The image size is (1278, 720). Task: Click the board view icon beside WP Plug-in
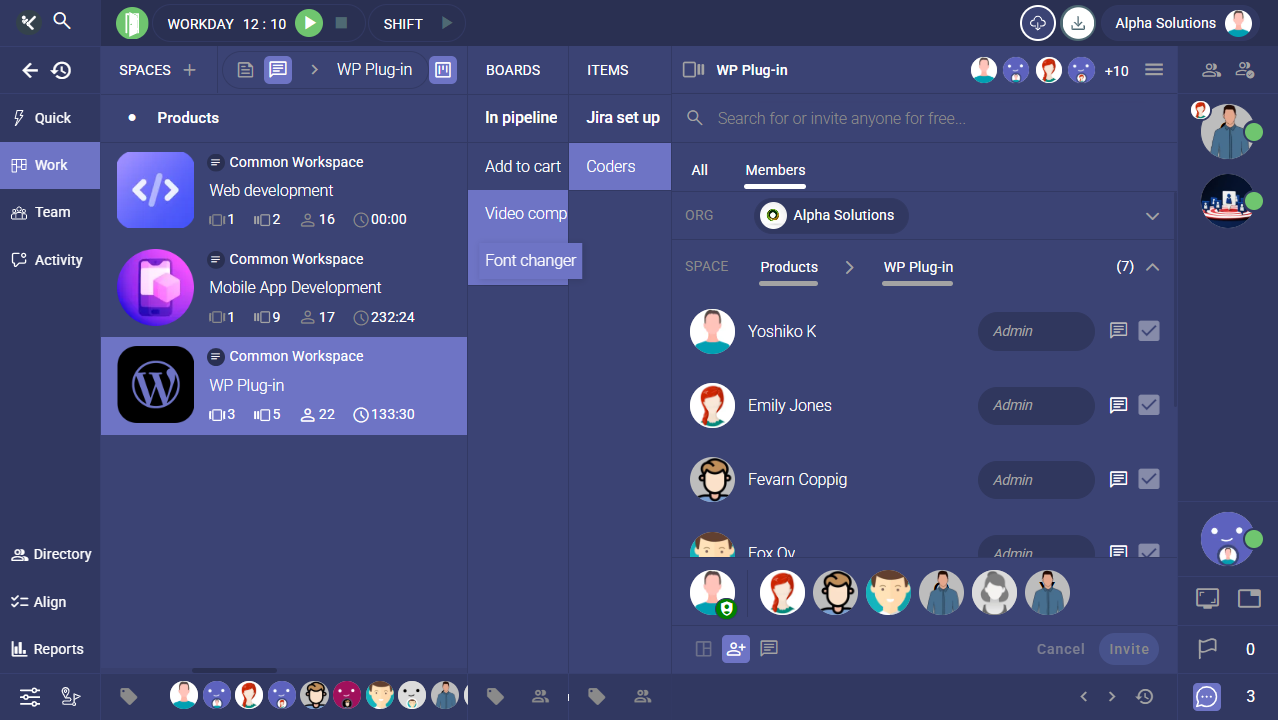[442, 70]
